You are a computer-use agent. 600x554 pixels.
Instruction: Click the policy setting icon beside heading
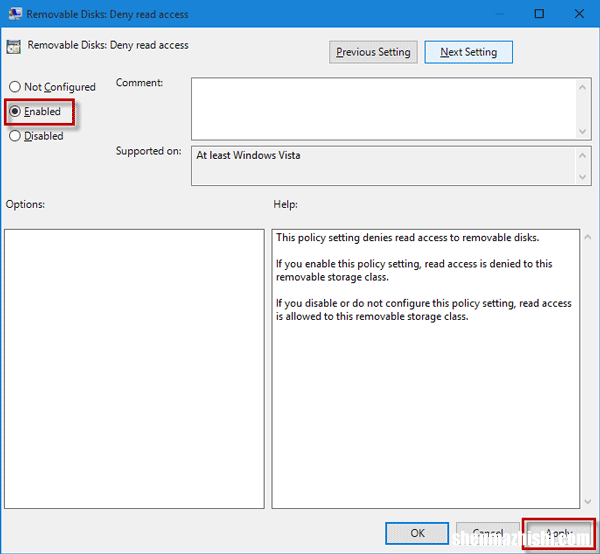13,47
